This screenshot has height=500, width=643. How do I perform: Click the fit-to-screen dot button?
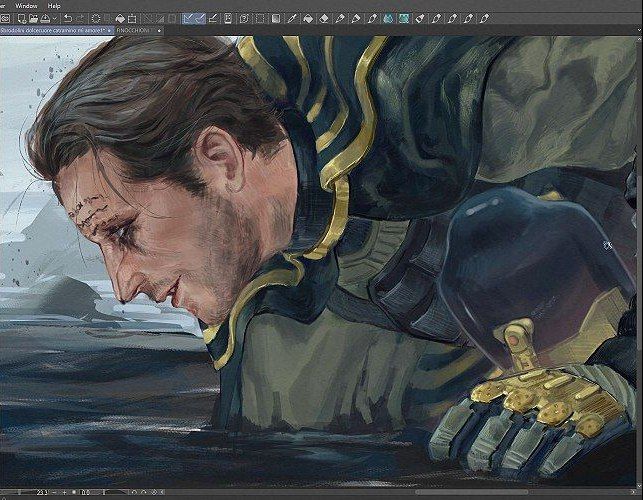[74, 492]
